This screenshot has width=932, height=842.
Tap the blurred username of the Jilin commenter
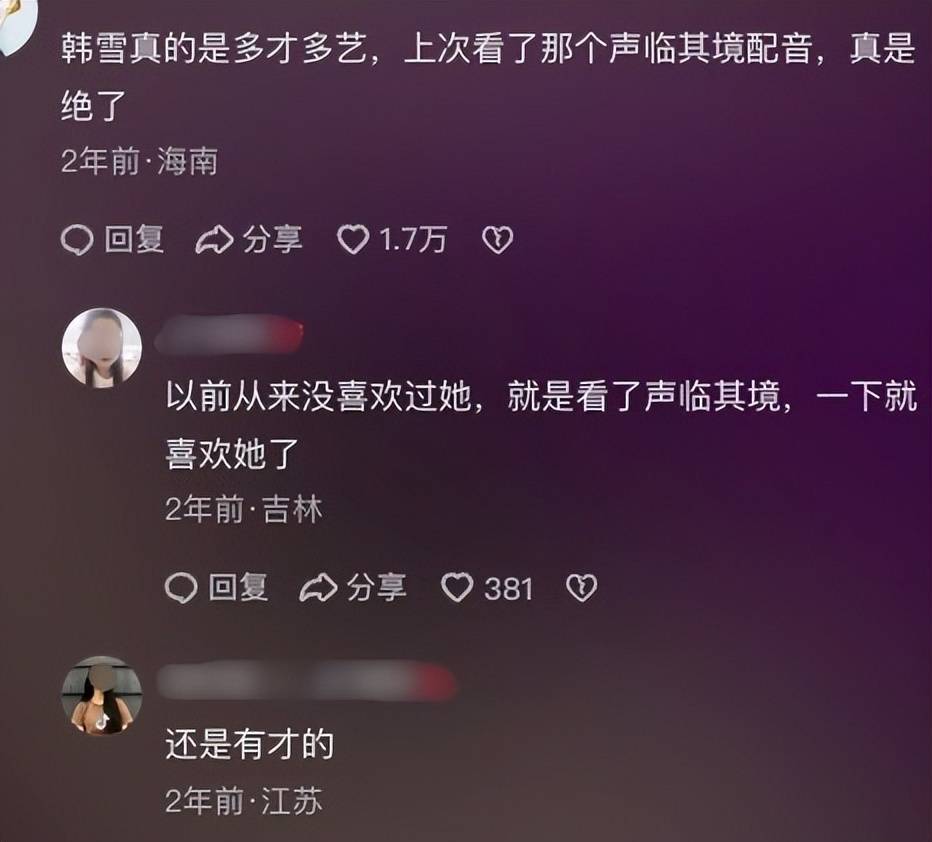(x=229, y=335)
